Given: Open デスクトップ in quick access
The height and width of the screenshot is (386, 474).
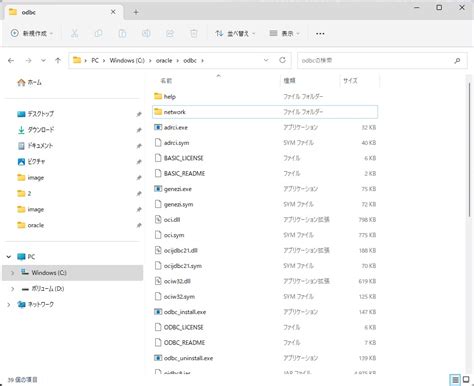Looking at the screenshot, I should [x=35, y=114].
